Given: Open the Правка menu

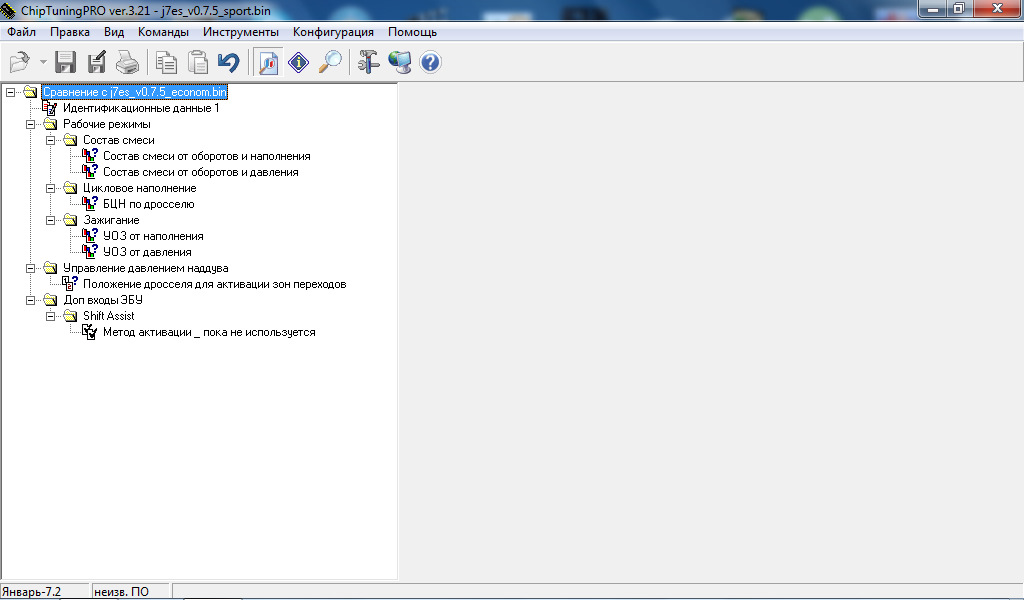Looking at the screenshot, I should click(70, 32).
